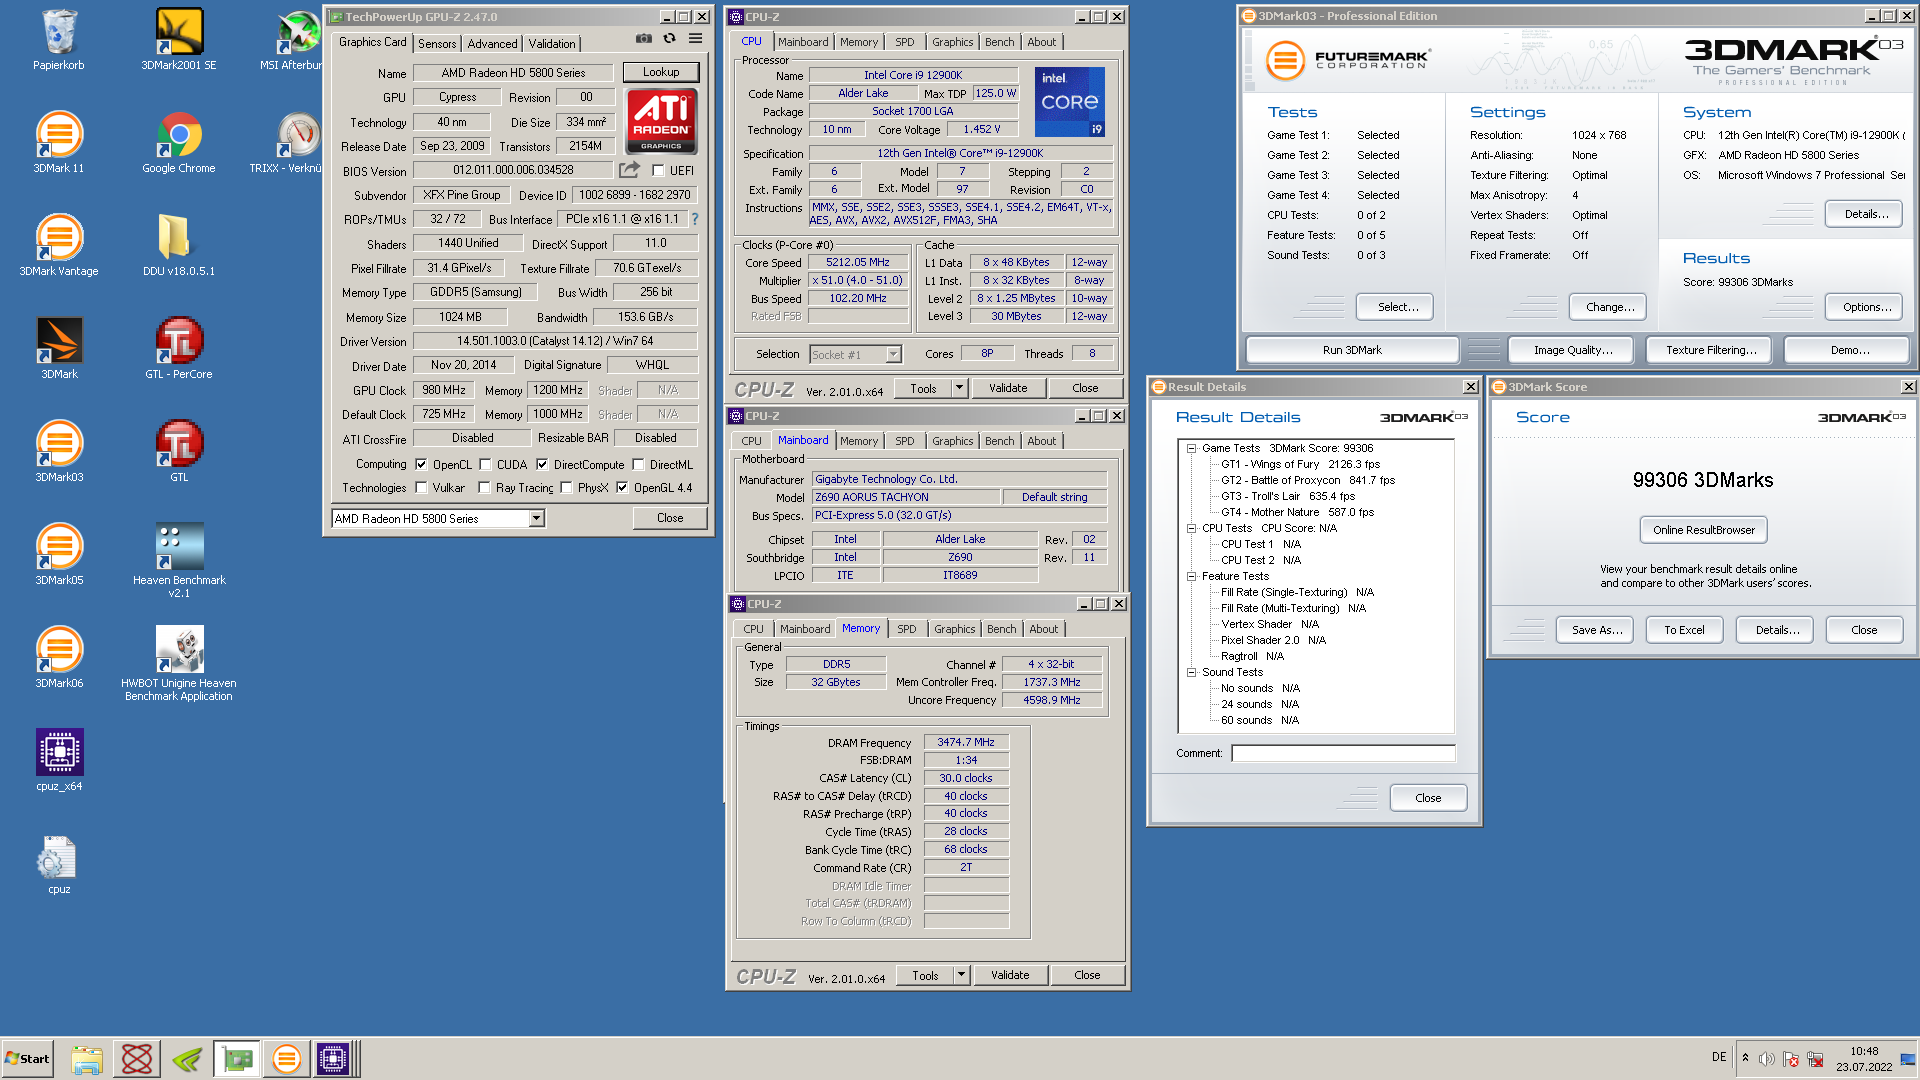Launch Google Chrome from the desktop
Image resolution: width=1920 pixels, height=1080 pixels.
click(x=179, y=143)
